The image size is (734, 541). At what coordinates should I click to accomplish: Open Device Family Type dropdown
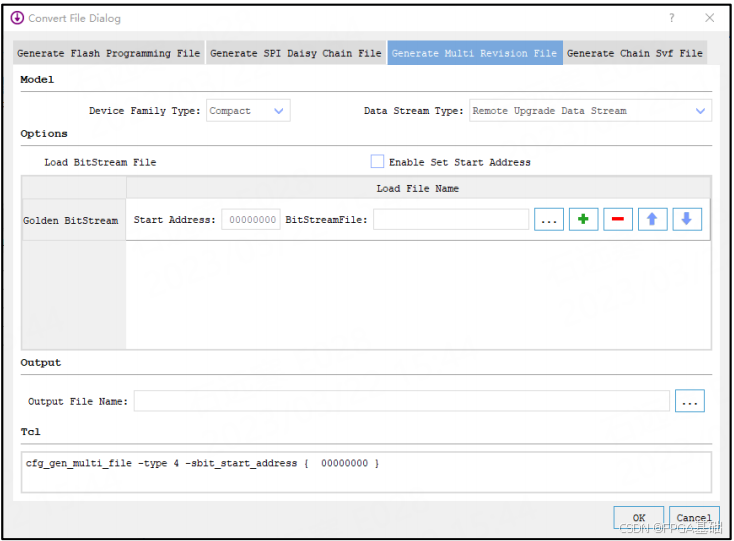point(248,110)
